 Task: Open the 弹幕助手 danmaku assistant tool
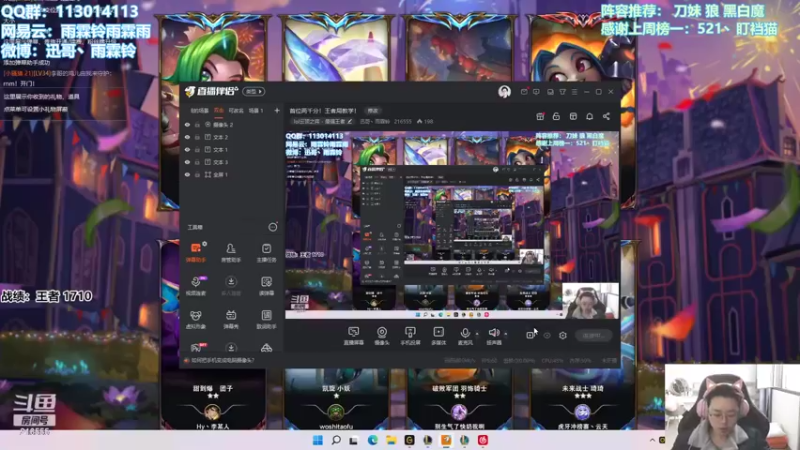pyautogui.click(x=195, y=252)
